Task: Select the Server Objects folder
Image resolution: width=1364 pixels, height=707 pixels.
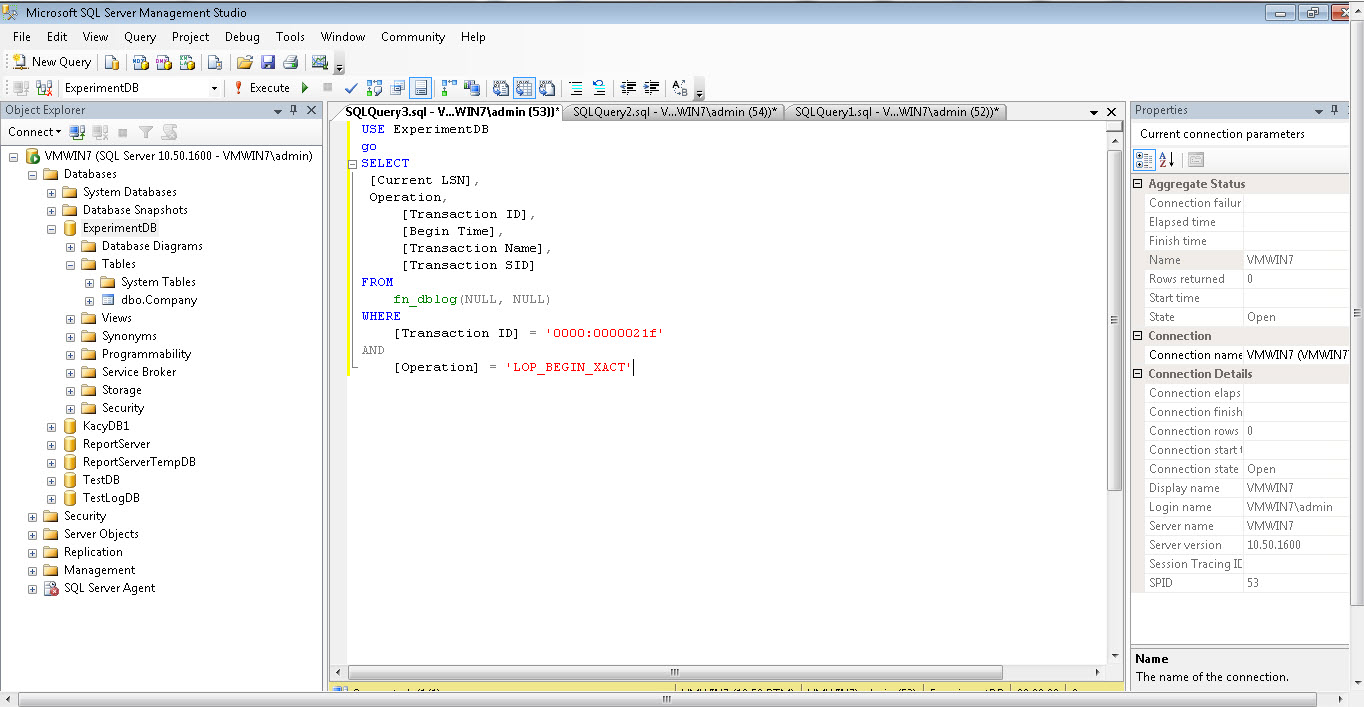Action: tap(101, 534)
